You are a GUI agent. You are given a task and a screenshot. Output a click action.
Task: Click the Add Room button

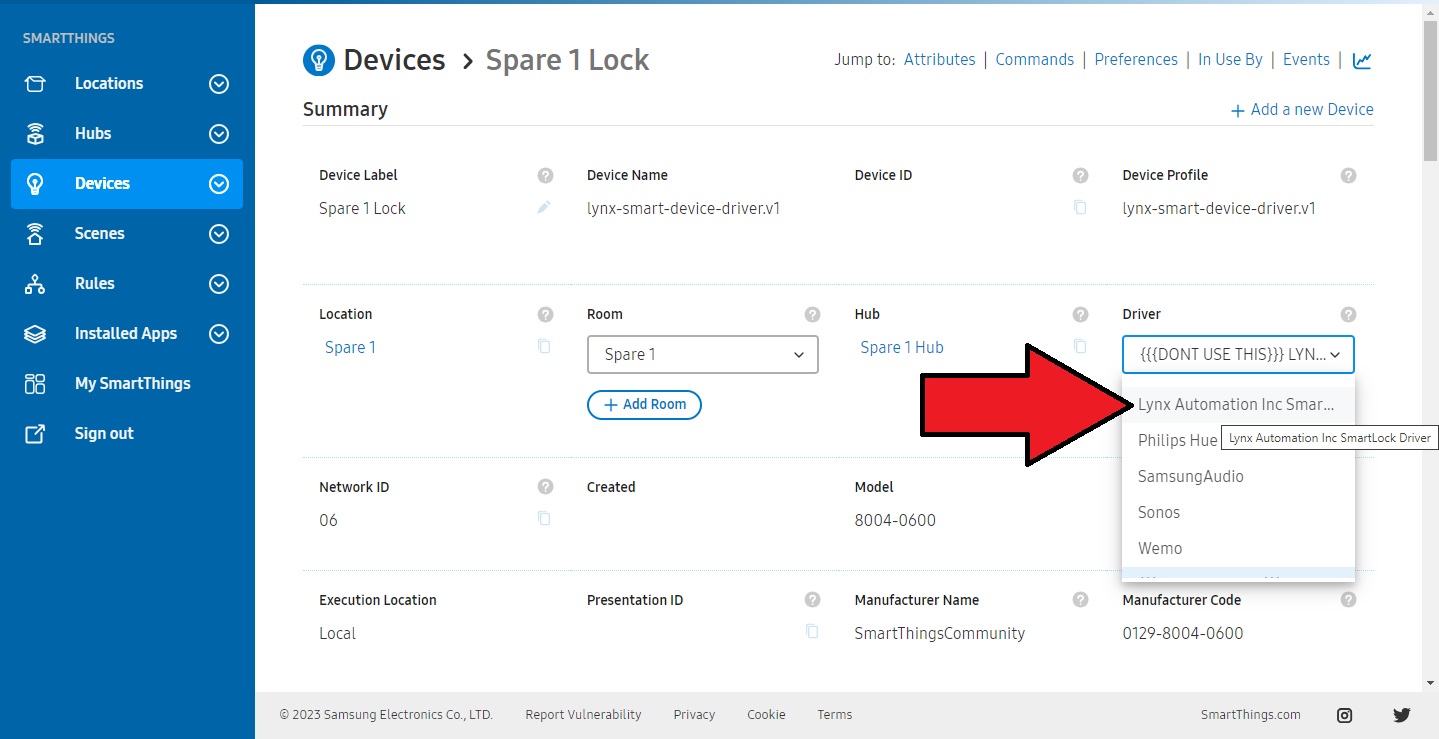[x=644, y=405]
